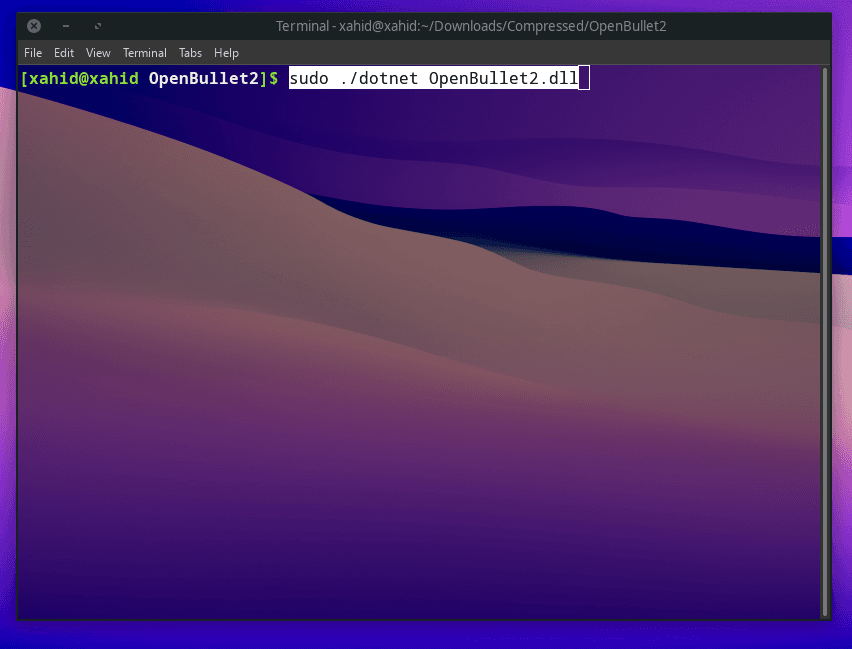Image resolution: width=852 pixels, height=649 pixels.
Task: Open the Edit menu
Action: [x=64, y=52]
